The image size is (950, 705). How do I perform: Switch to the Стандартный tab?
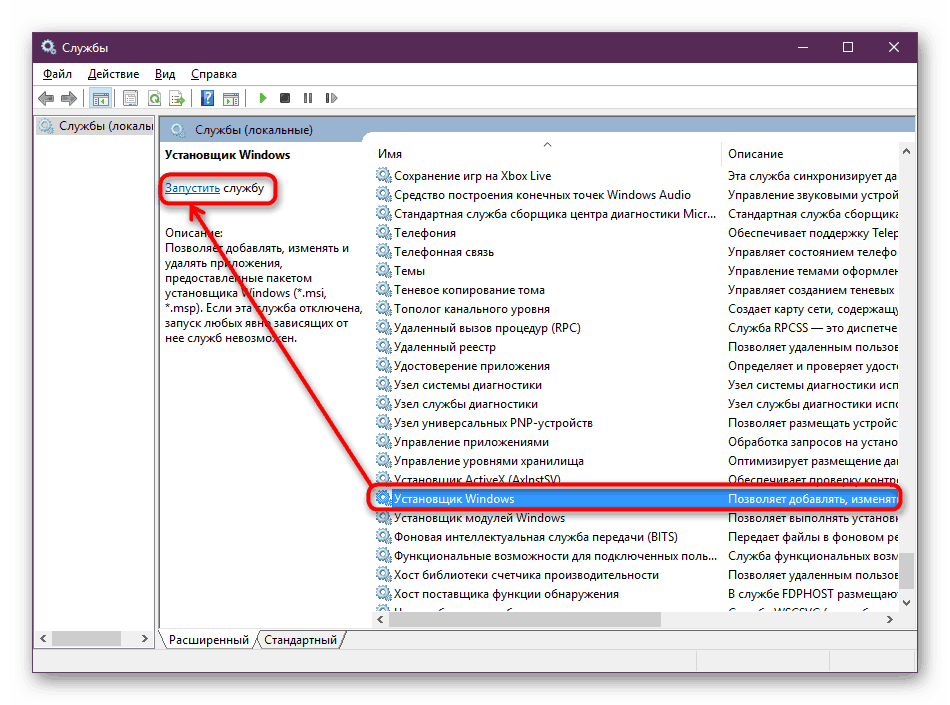coord(301,640)
